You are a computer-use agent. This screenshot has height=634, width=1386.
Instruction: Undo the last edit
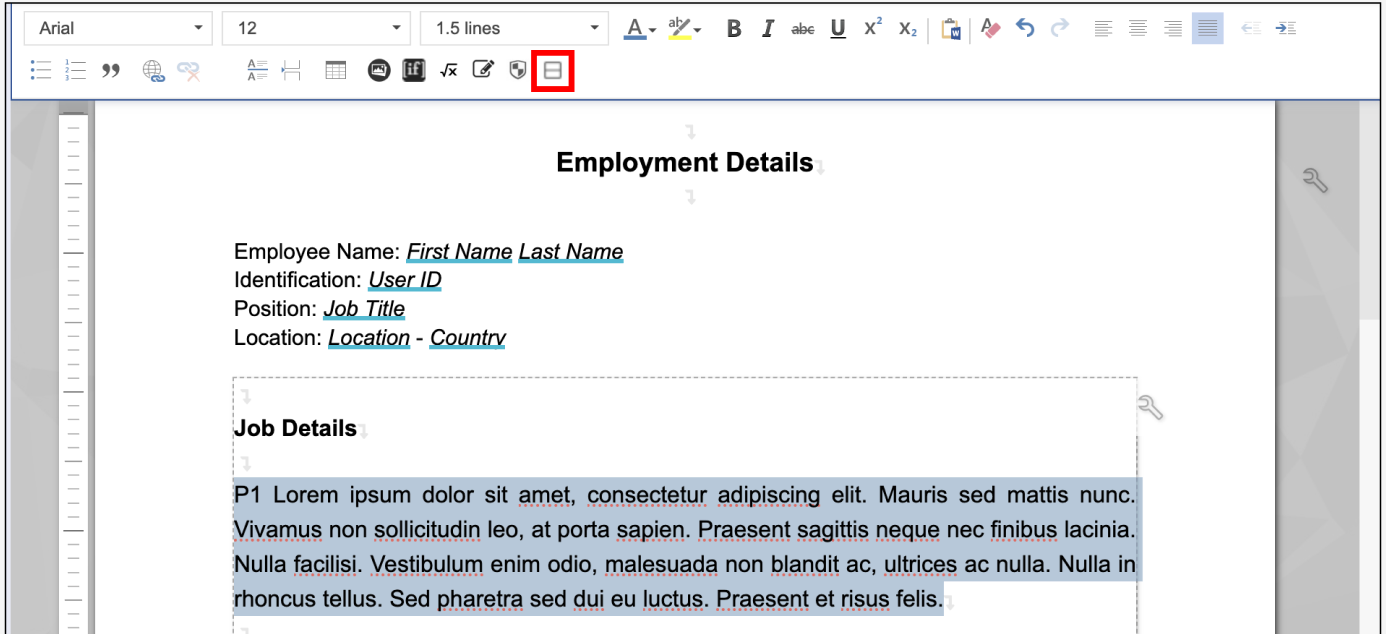(x=1025, y=28)
